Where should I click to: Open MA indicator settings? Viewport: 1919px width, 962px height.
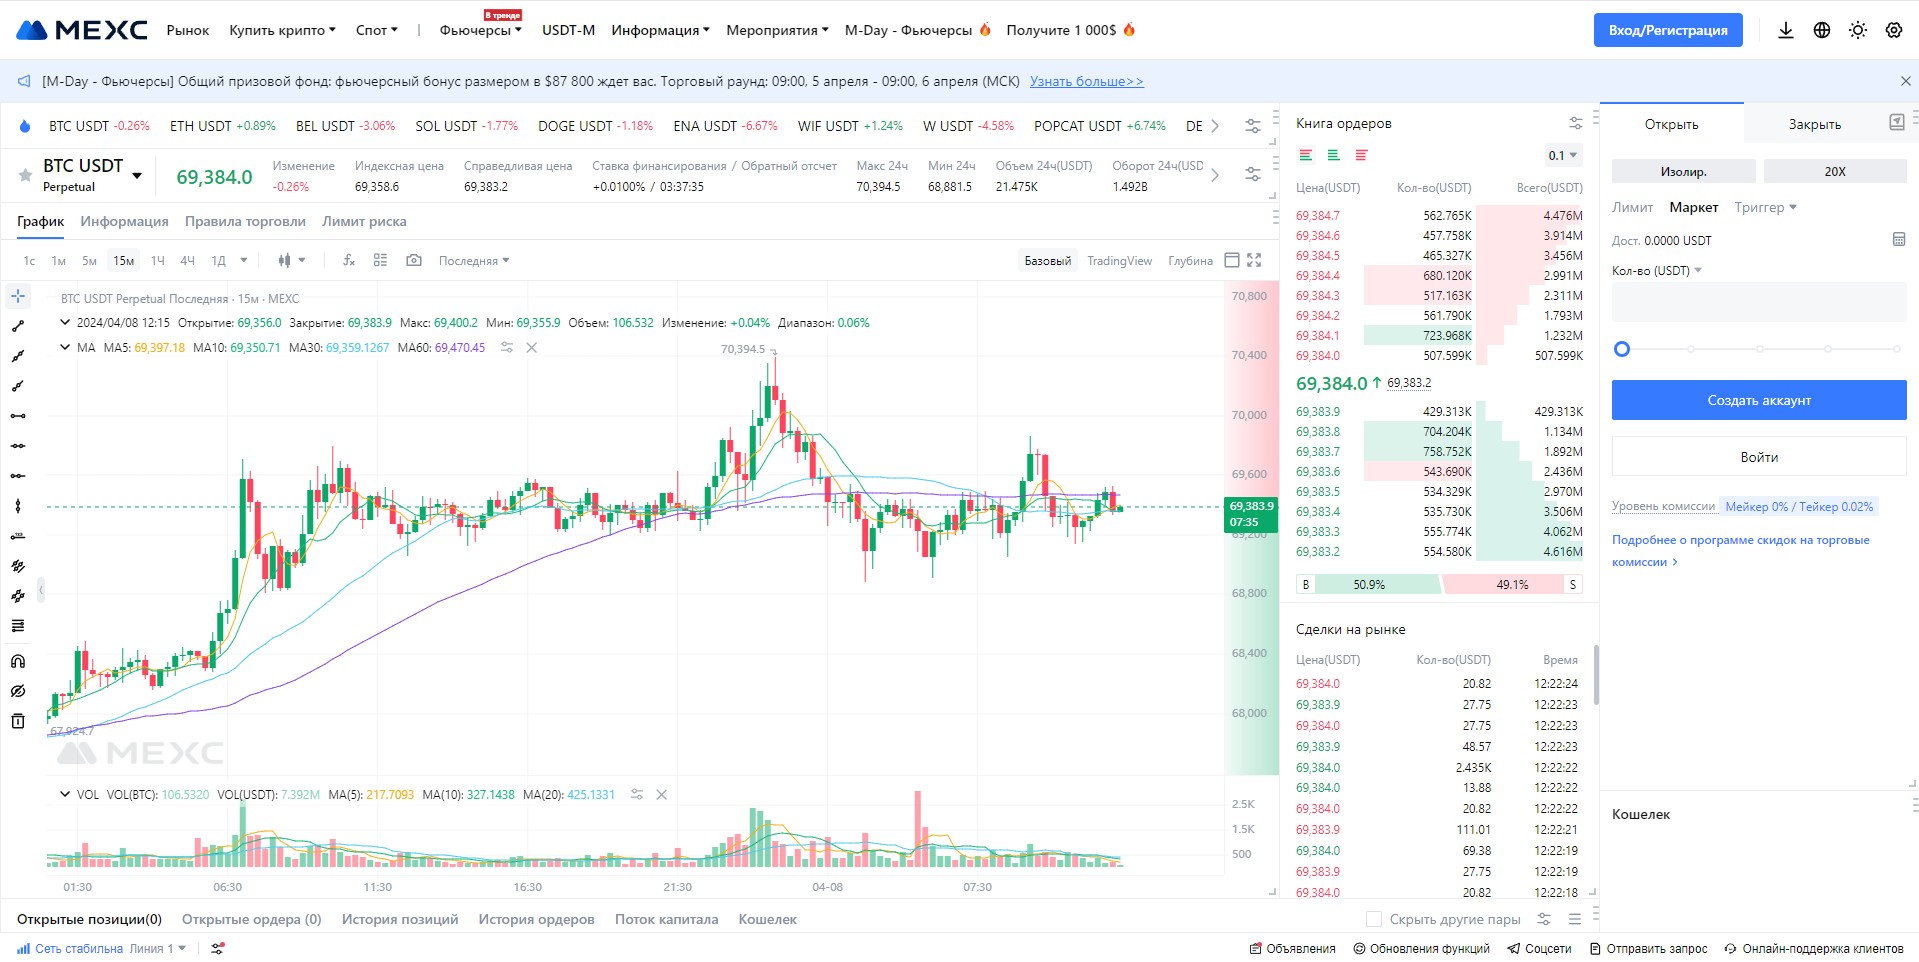point(507,348)
